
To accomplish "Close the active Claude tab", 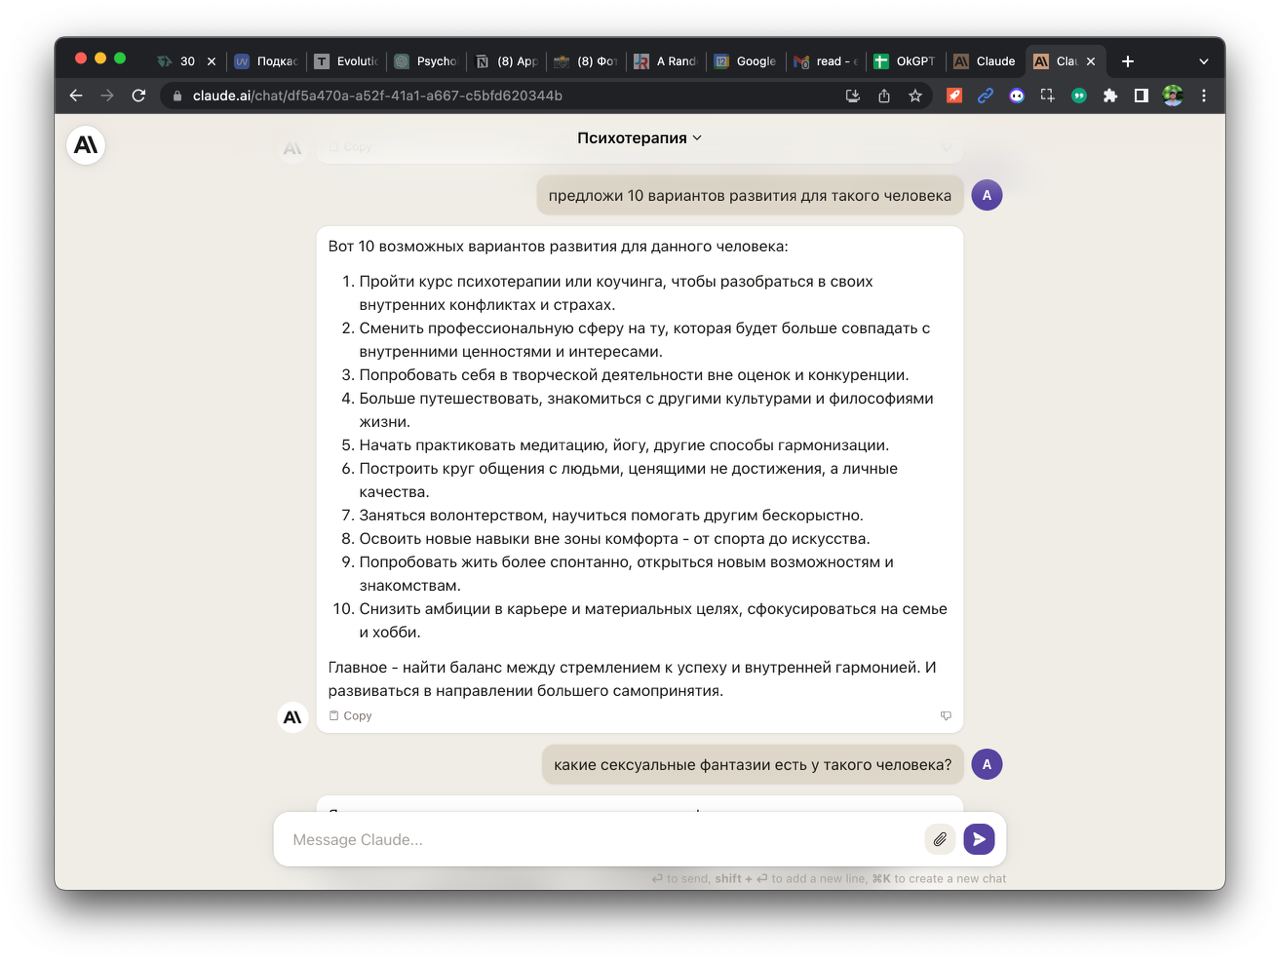I will point(1091,61).
